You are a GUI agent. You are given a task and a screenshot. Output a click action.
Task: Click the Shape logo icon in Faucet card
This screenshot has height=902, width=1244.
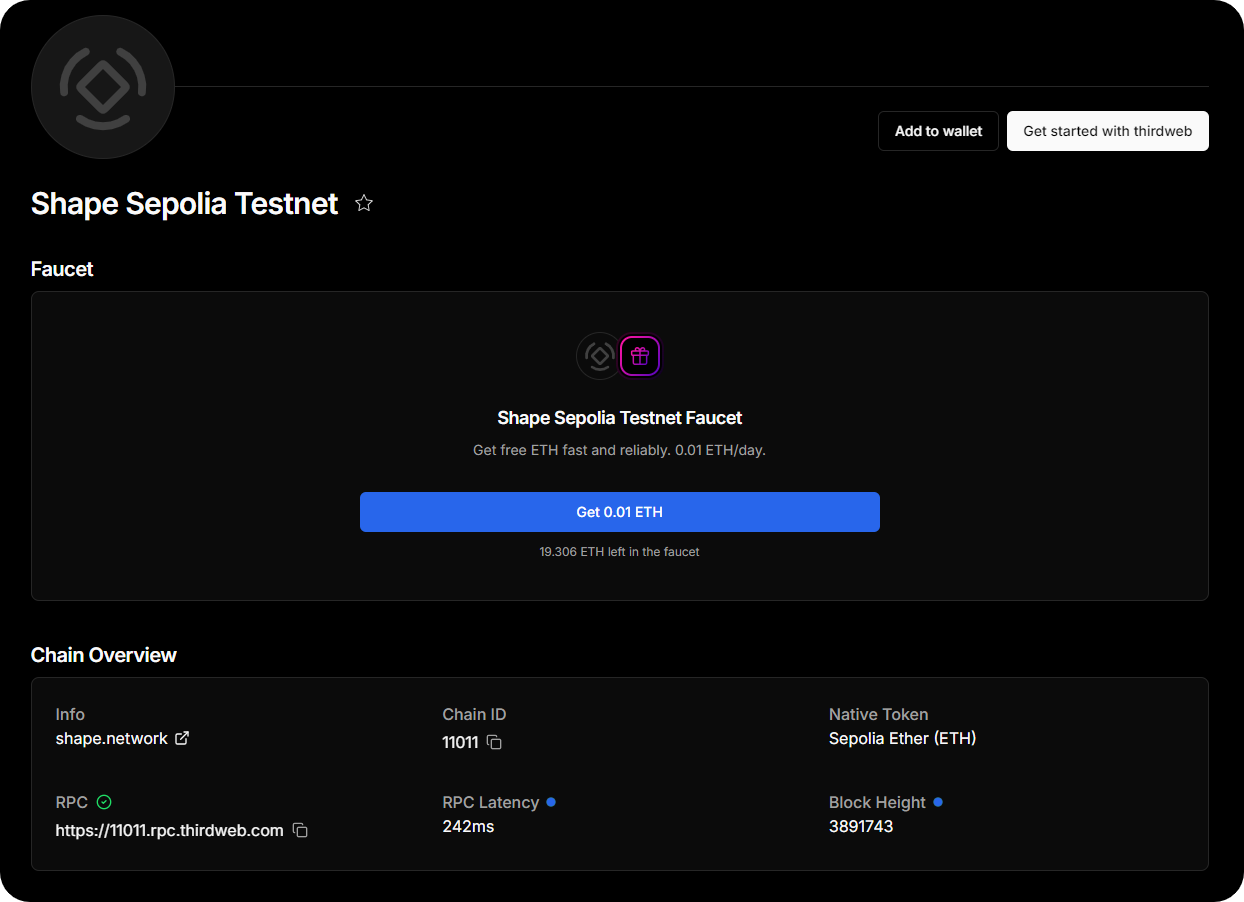click(599, 356)
